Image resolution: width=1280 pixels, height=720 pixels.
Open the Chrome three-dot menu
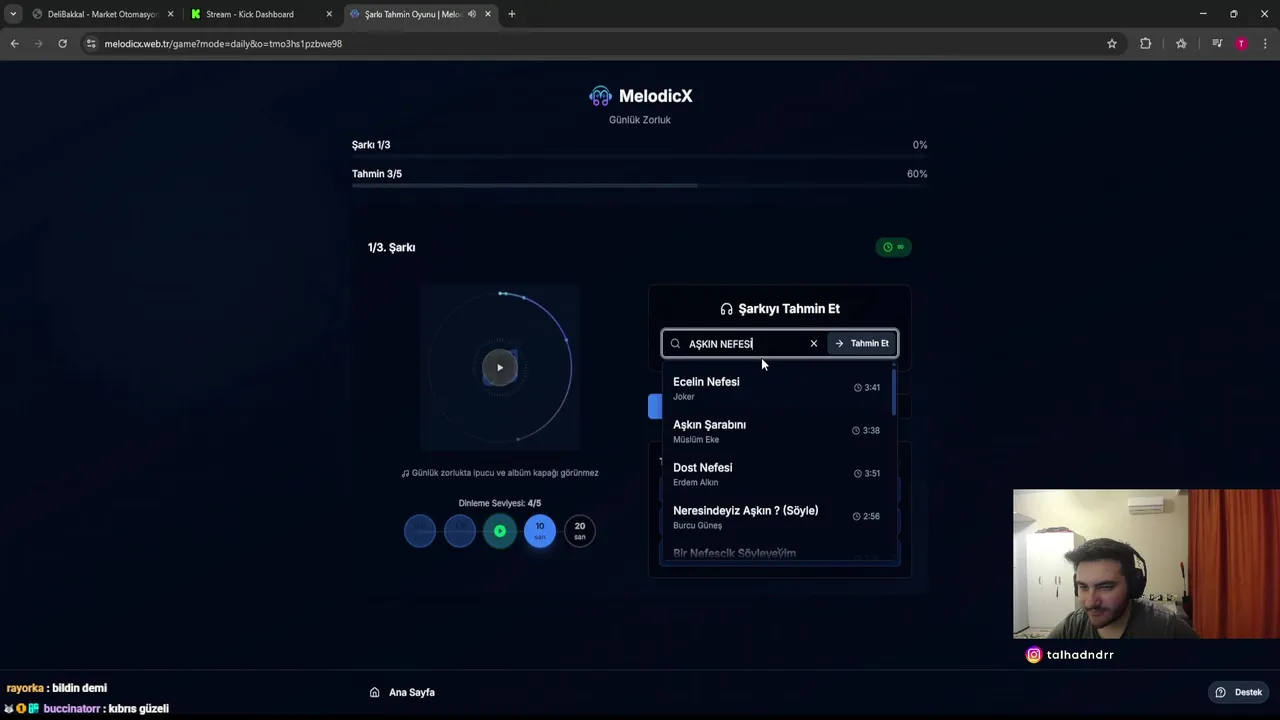1266,44
